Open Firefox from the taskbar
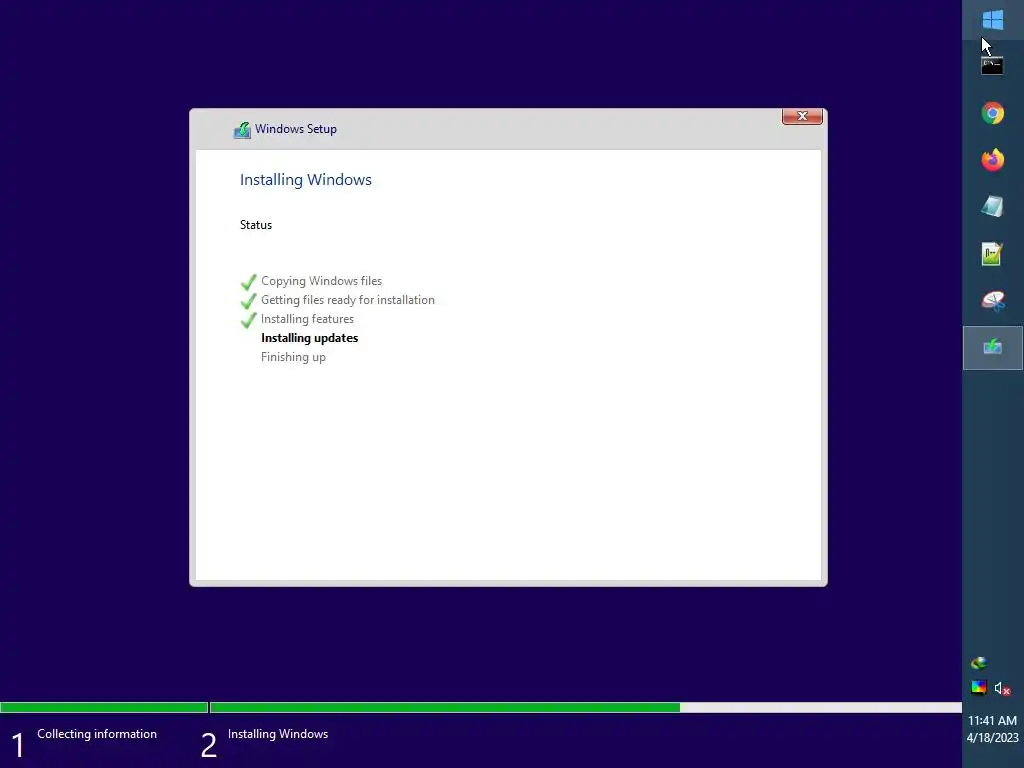 coord(993,160)
